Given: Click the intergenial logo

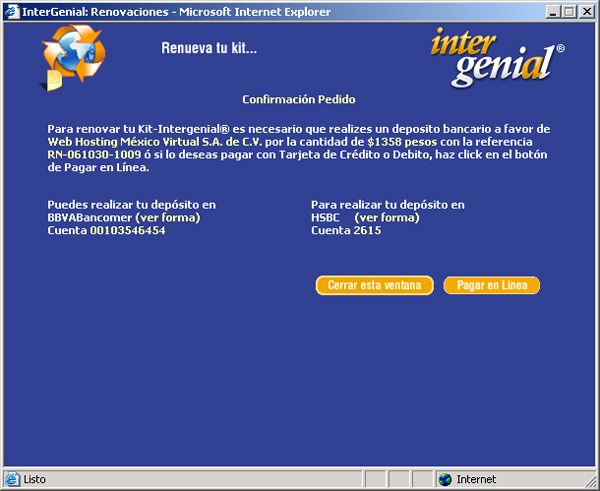Looking at the screenshot, I should click(x=497, y=57).
